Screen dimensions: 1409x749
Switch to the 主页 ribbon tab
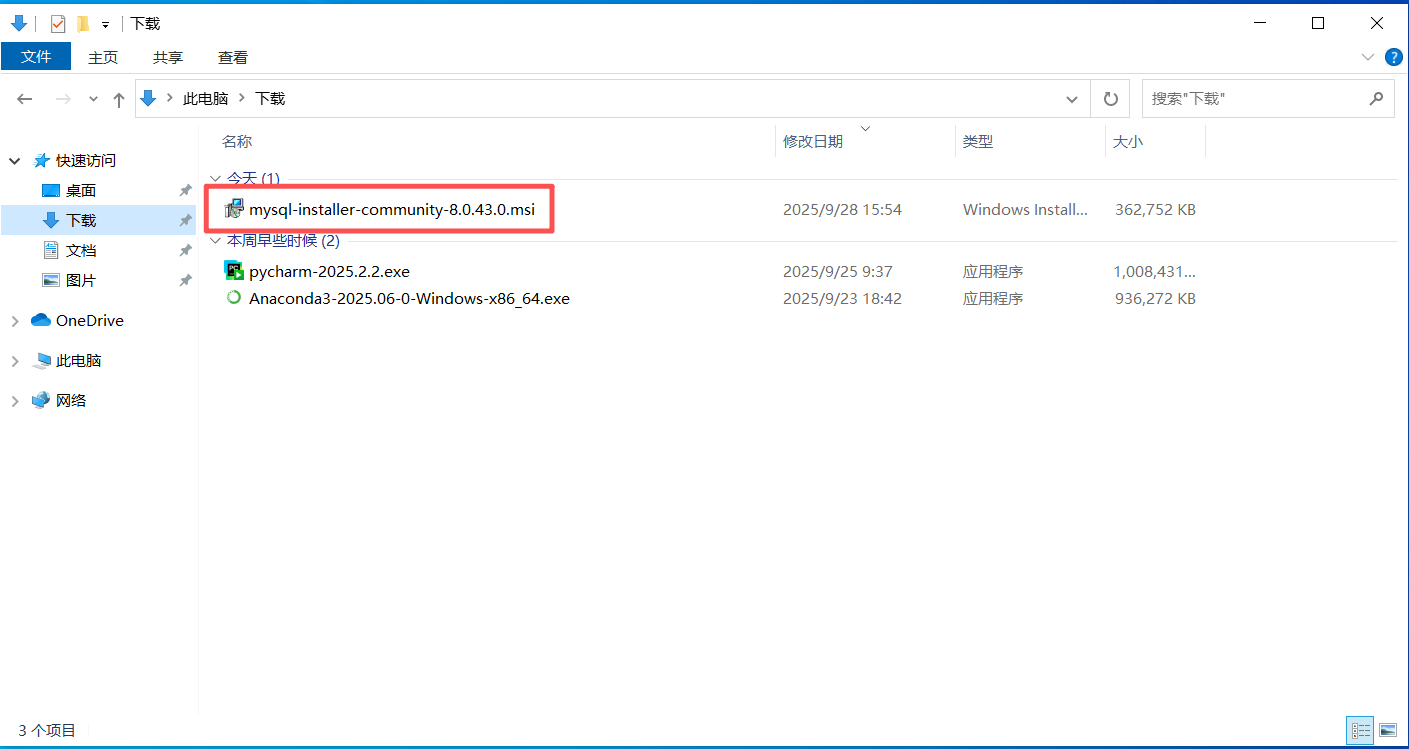pos(103,57)
